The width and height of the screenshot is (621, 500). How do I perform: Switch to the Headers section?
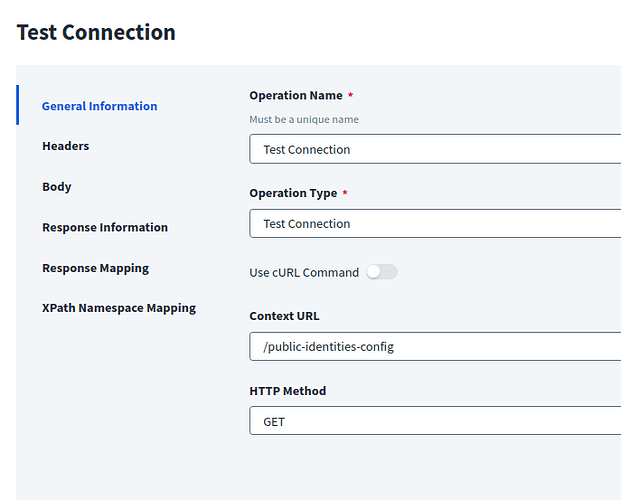coord(65,146)
